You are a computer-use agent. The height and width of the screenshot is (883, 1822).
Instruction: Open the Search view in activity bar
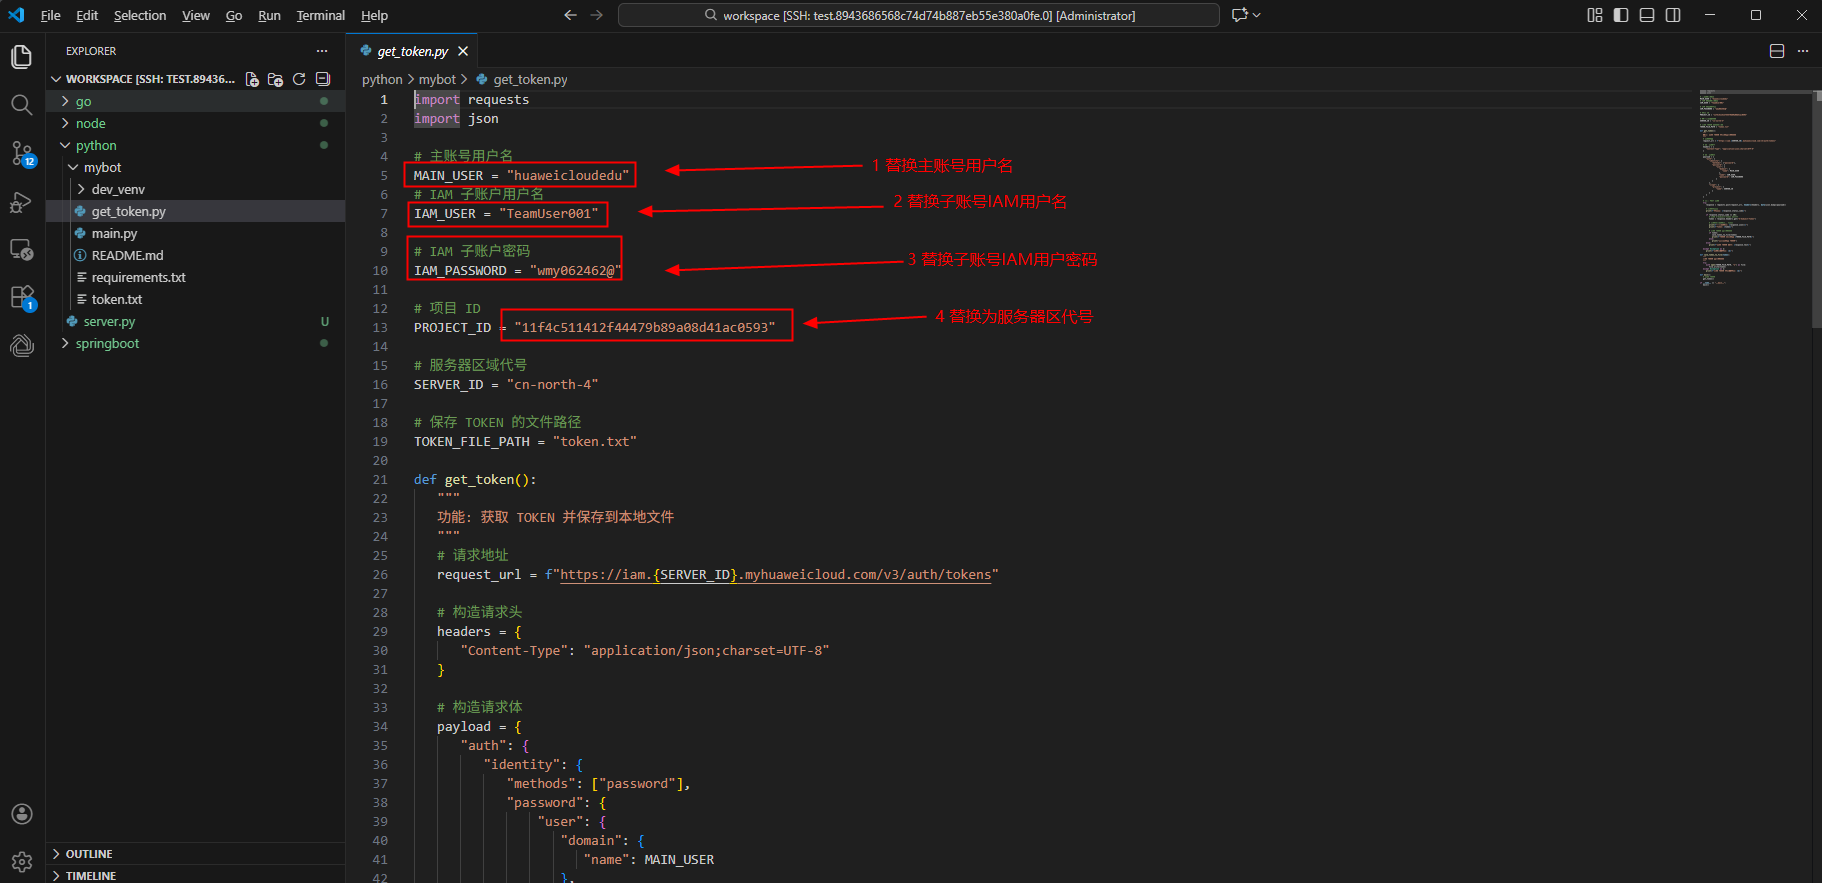pos(21,105)
